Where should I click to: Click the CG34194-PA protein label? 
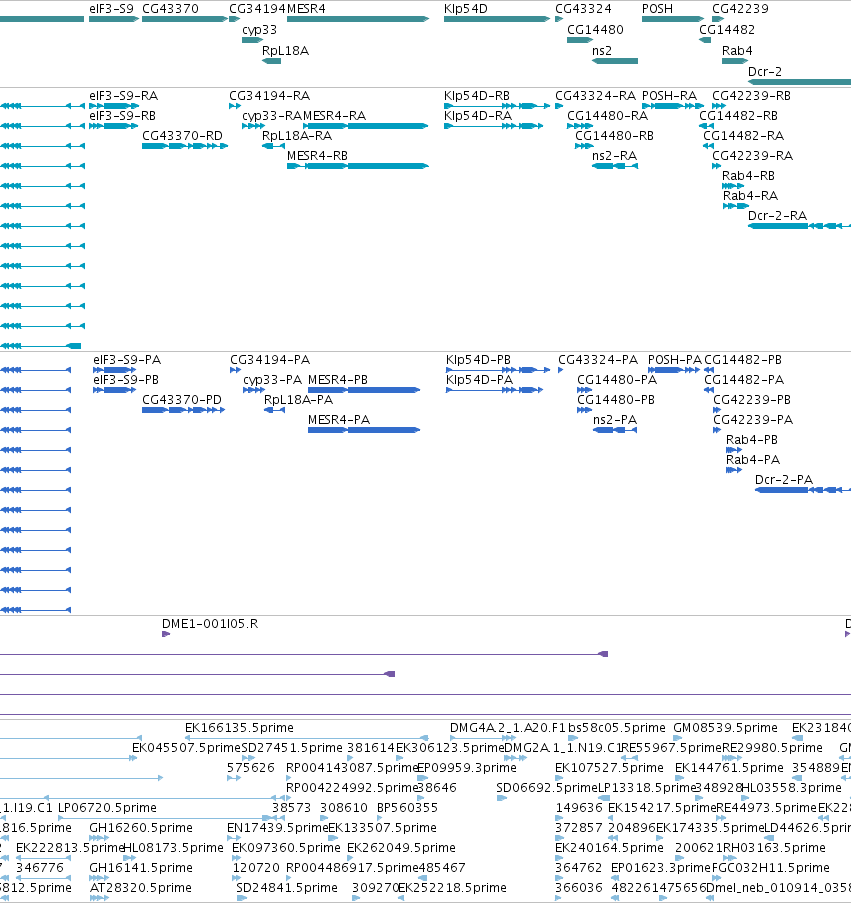(x=270, y=360)
